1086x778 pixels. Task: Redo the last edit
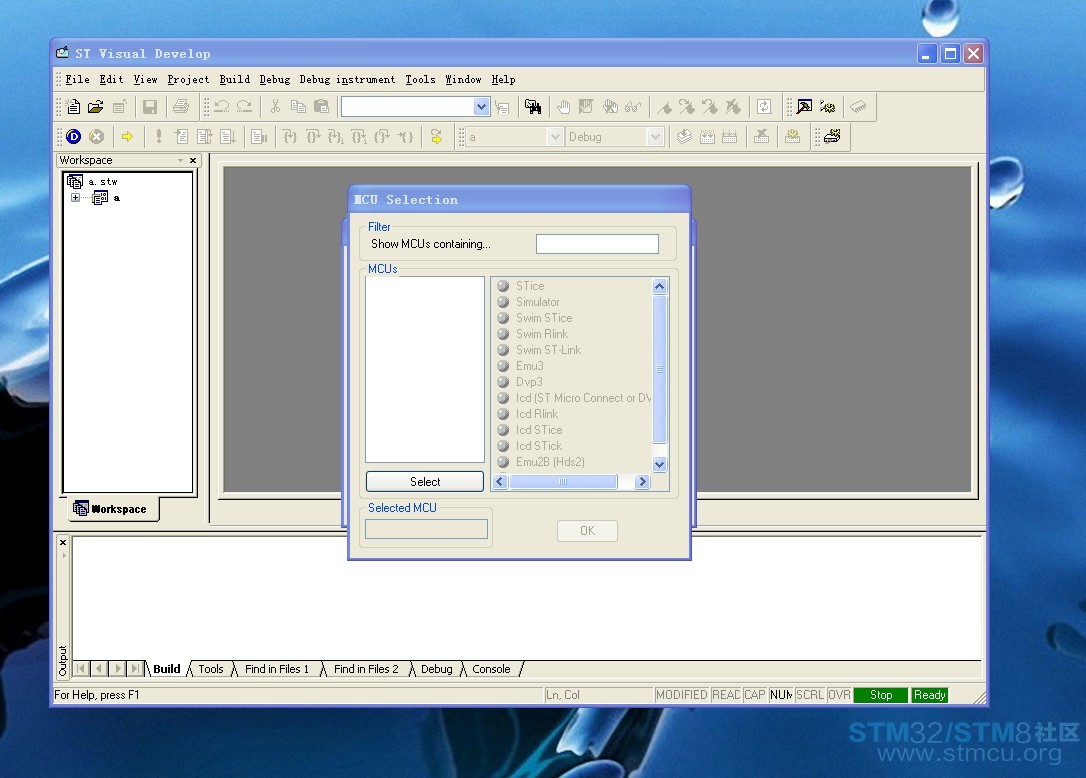[x=244, y=107]
